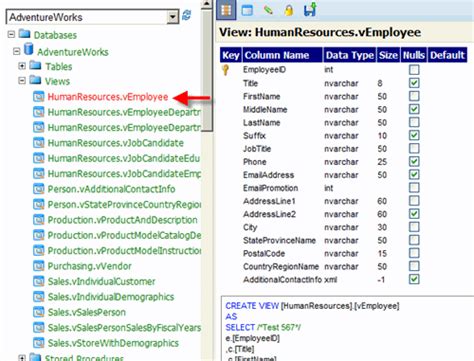Click the Views folder icon
The image size is (474, 361).
pos(35,80)
